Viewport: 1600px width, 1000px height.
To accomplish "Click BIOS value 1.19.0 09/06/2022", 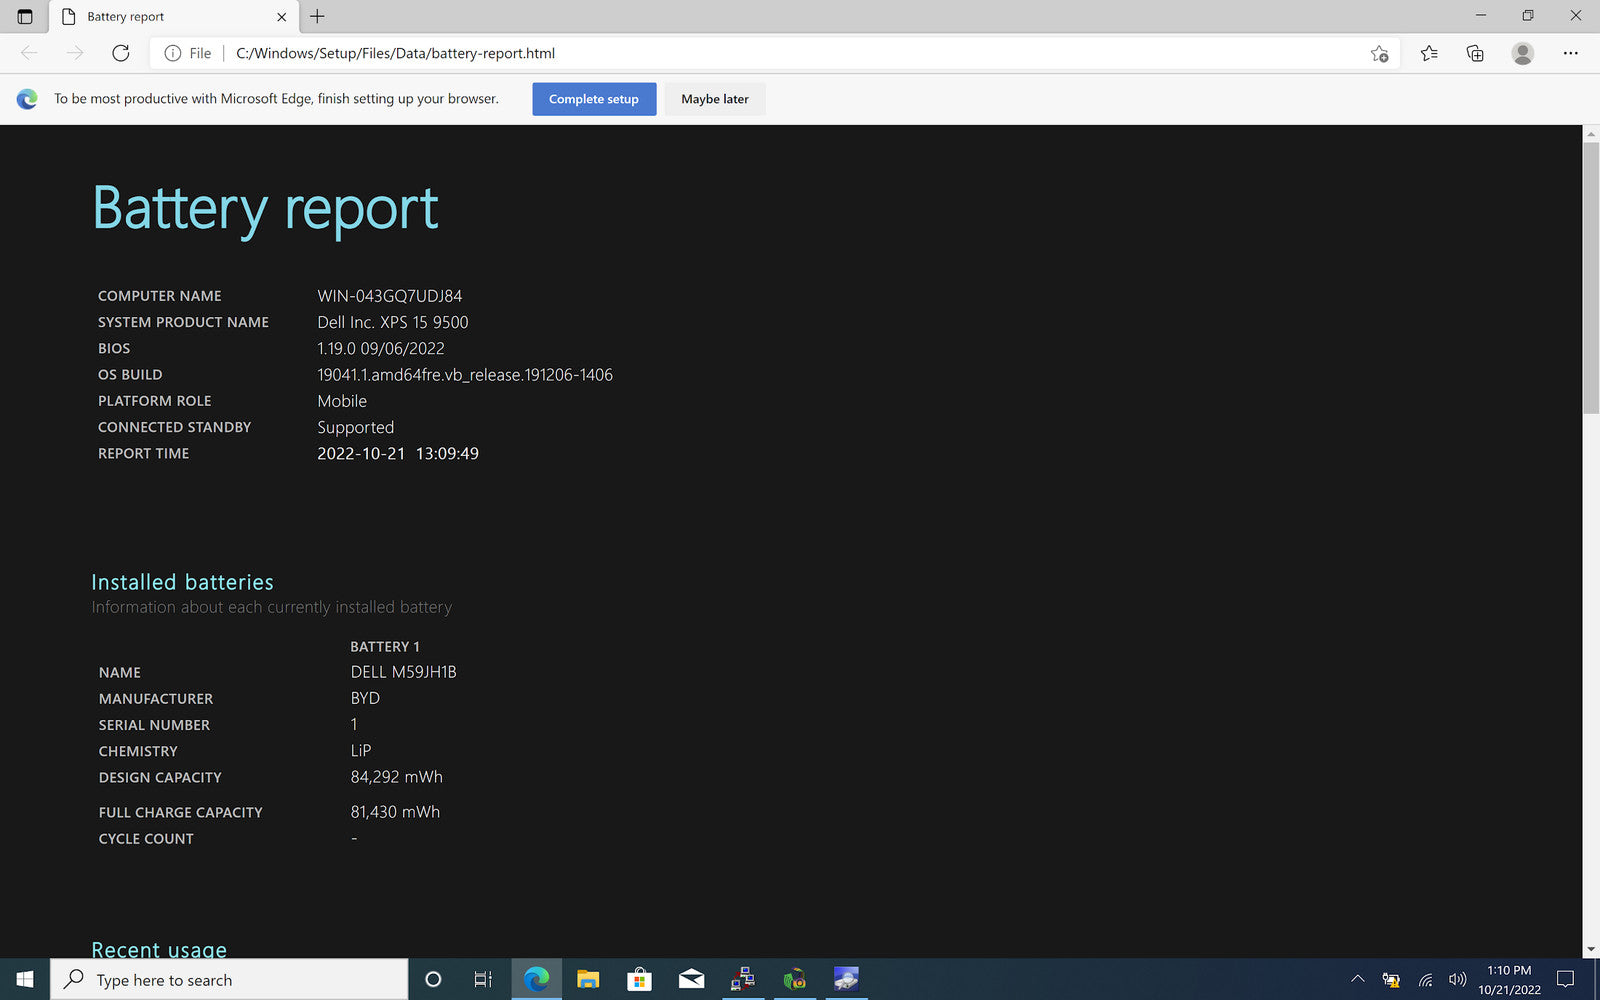I will [381, 348].
